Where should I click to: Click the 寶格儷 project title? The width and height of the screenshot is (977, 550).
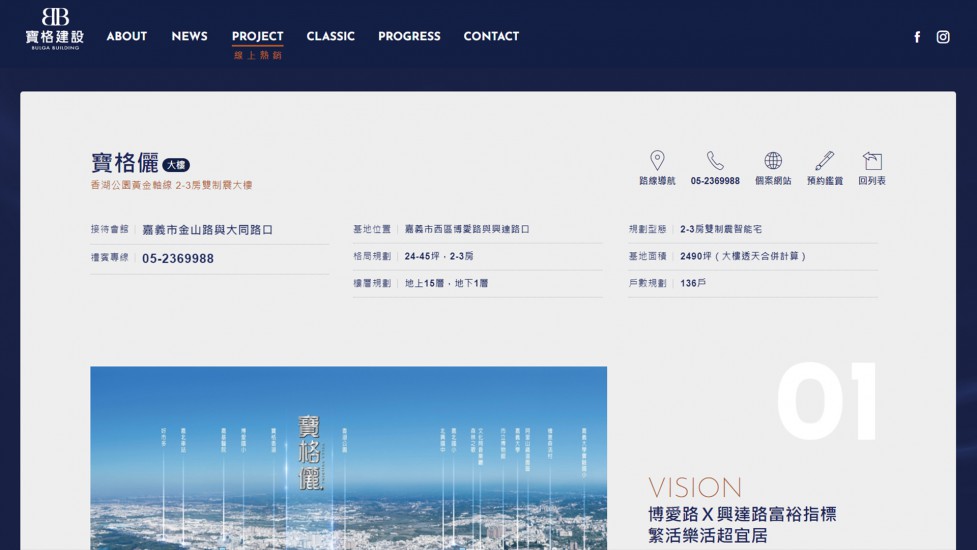click(125, 163)
